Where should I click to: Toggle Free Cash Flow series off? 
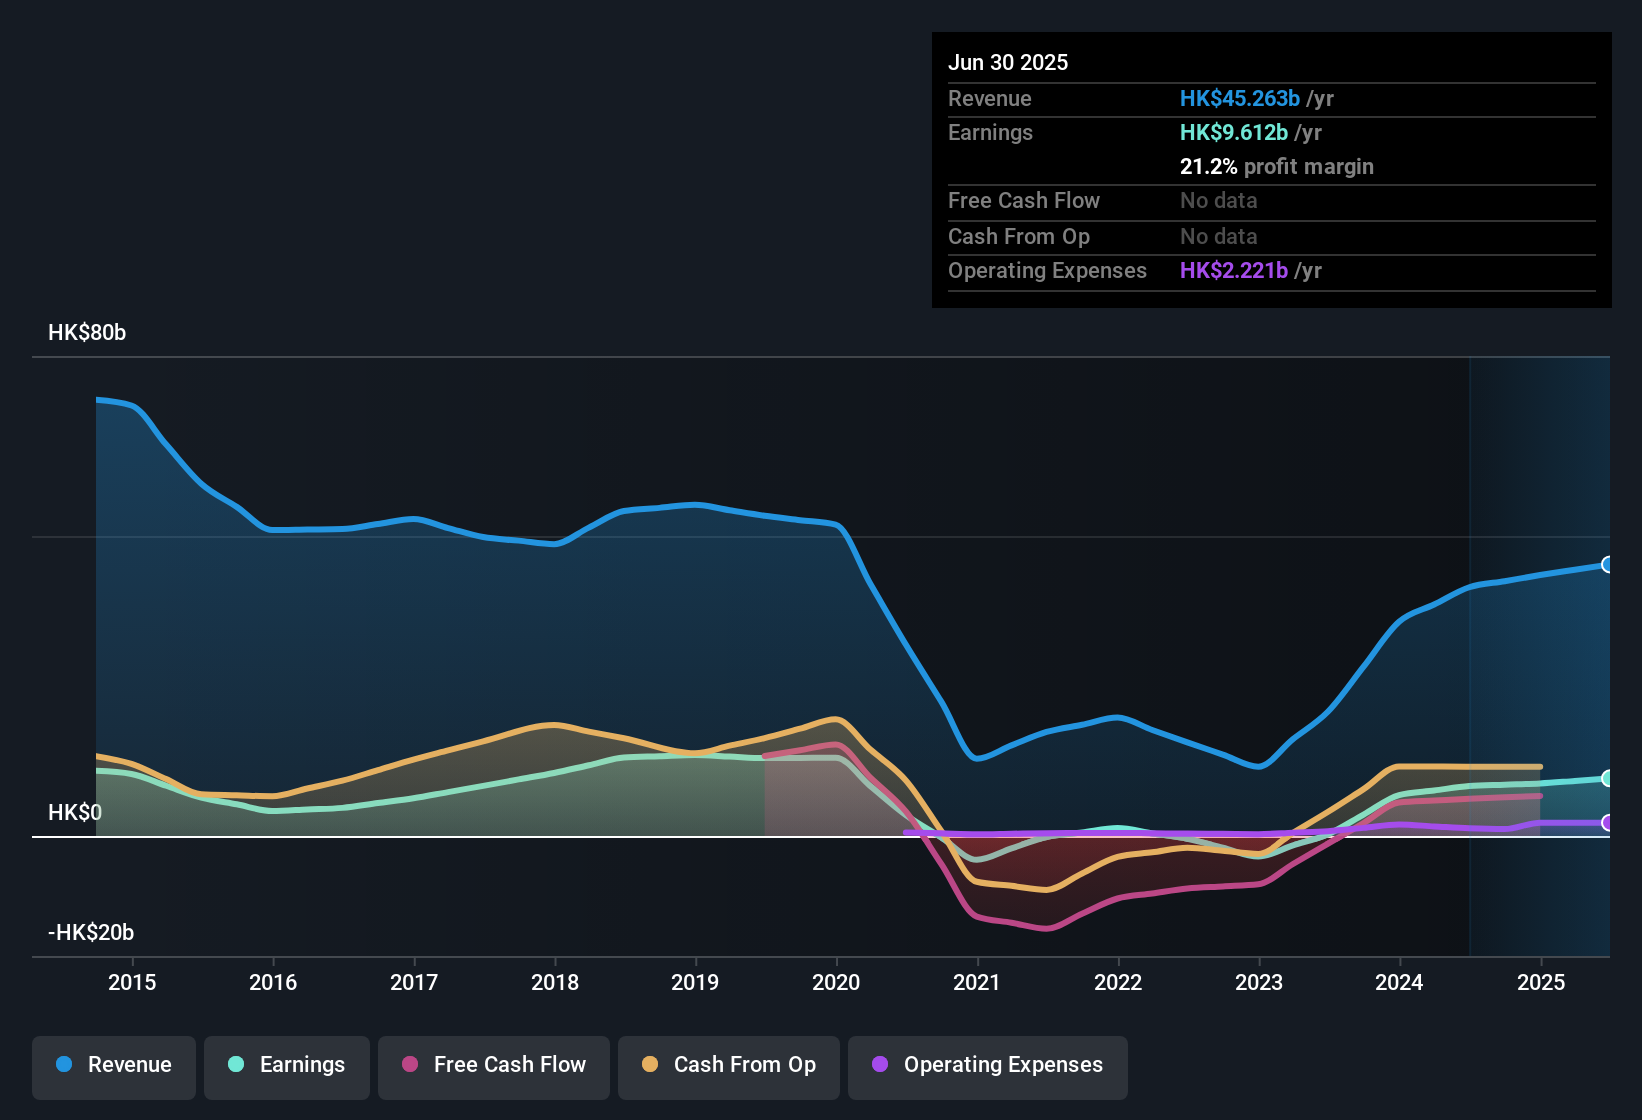pos(493,1065)
